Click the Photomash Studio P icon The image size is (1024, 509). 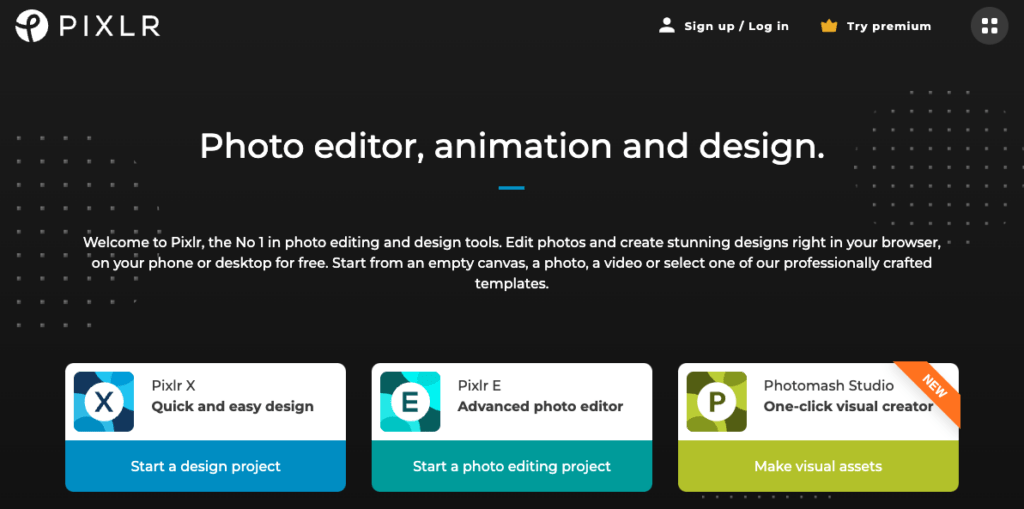716,402
